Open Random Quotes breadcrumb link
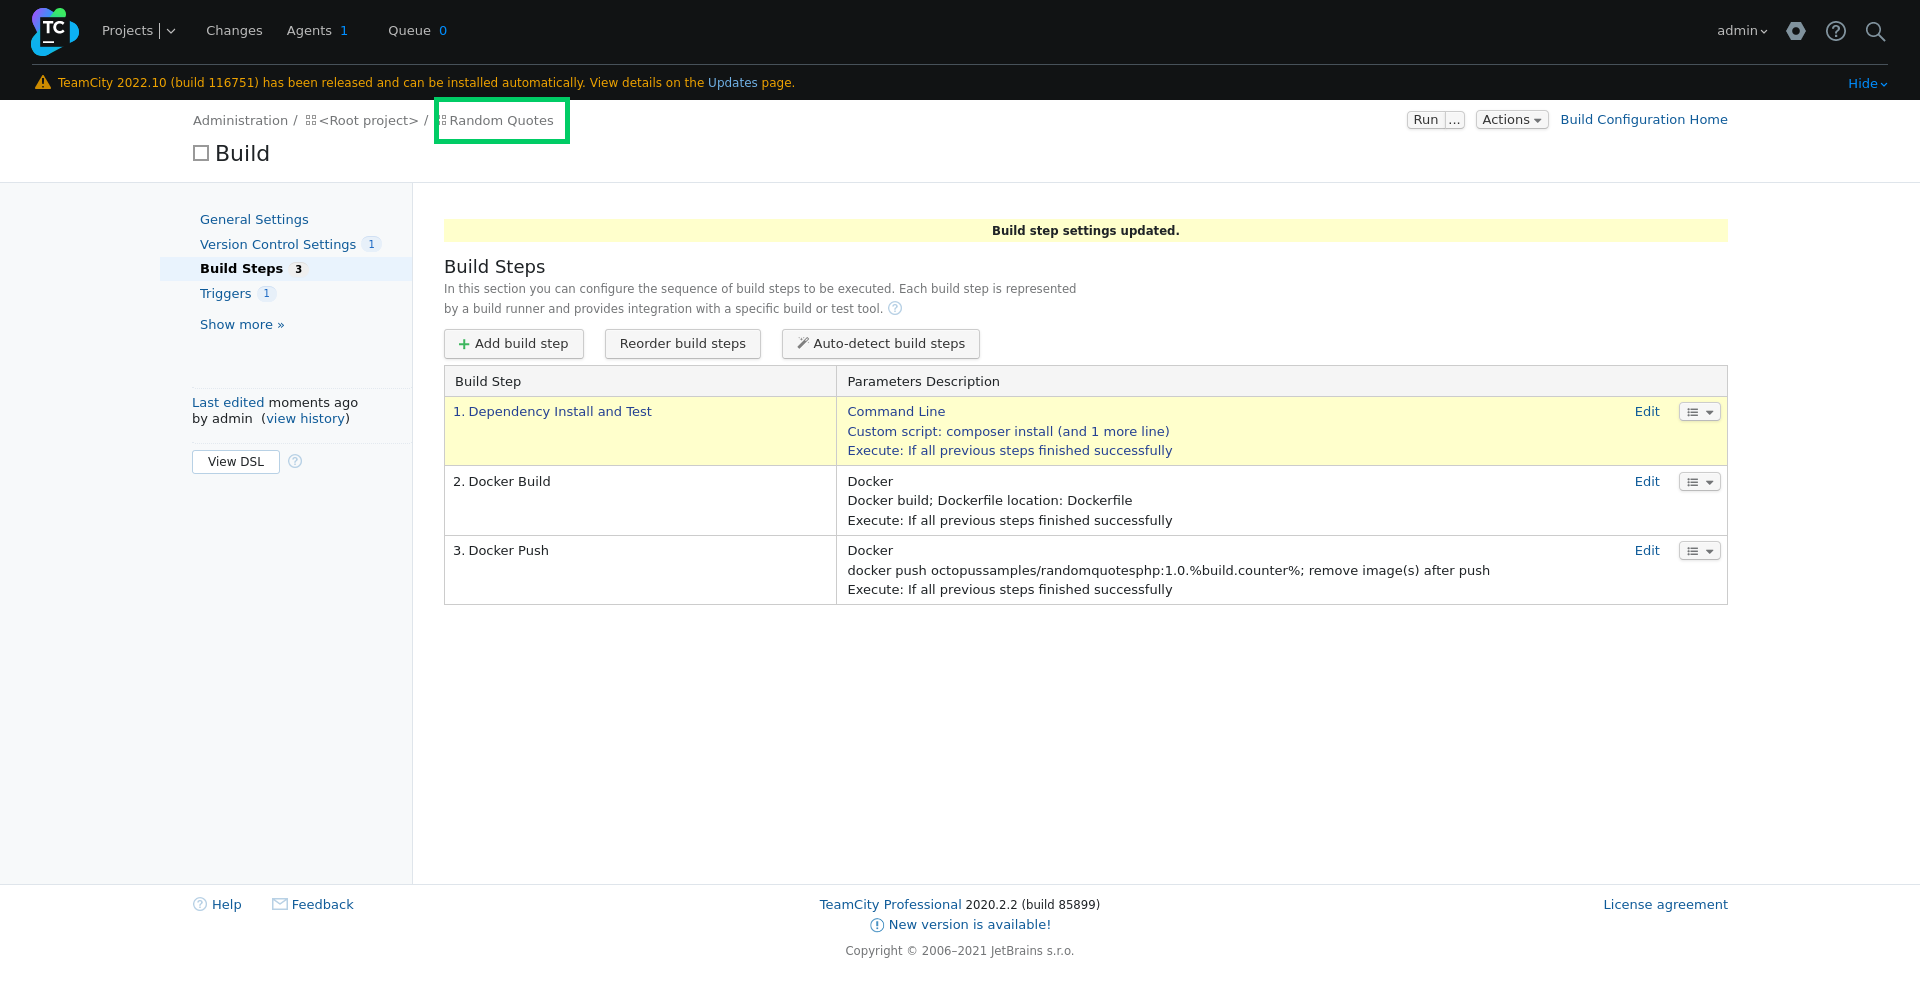Image resolution: width=1920 pixels, height=995 pixels. [501, 121]
